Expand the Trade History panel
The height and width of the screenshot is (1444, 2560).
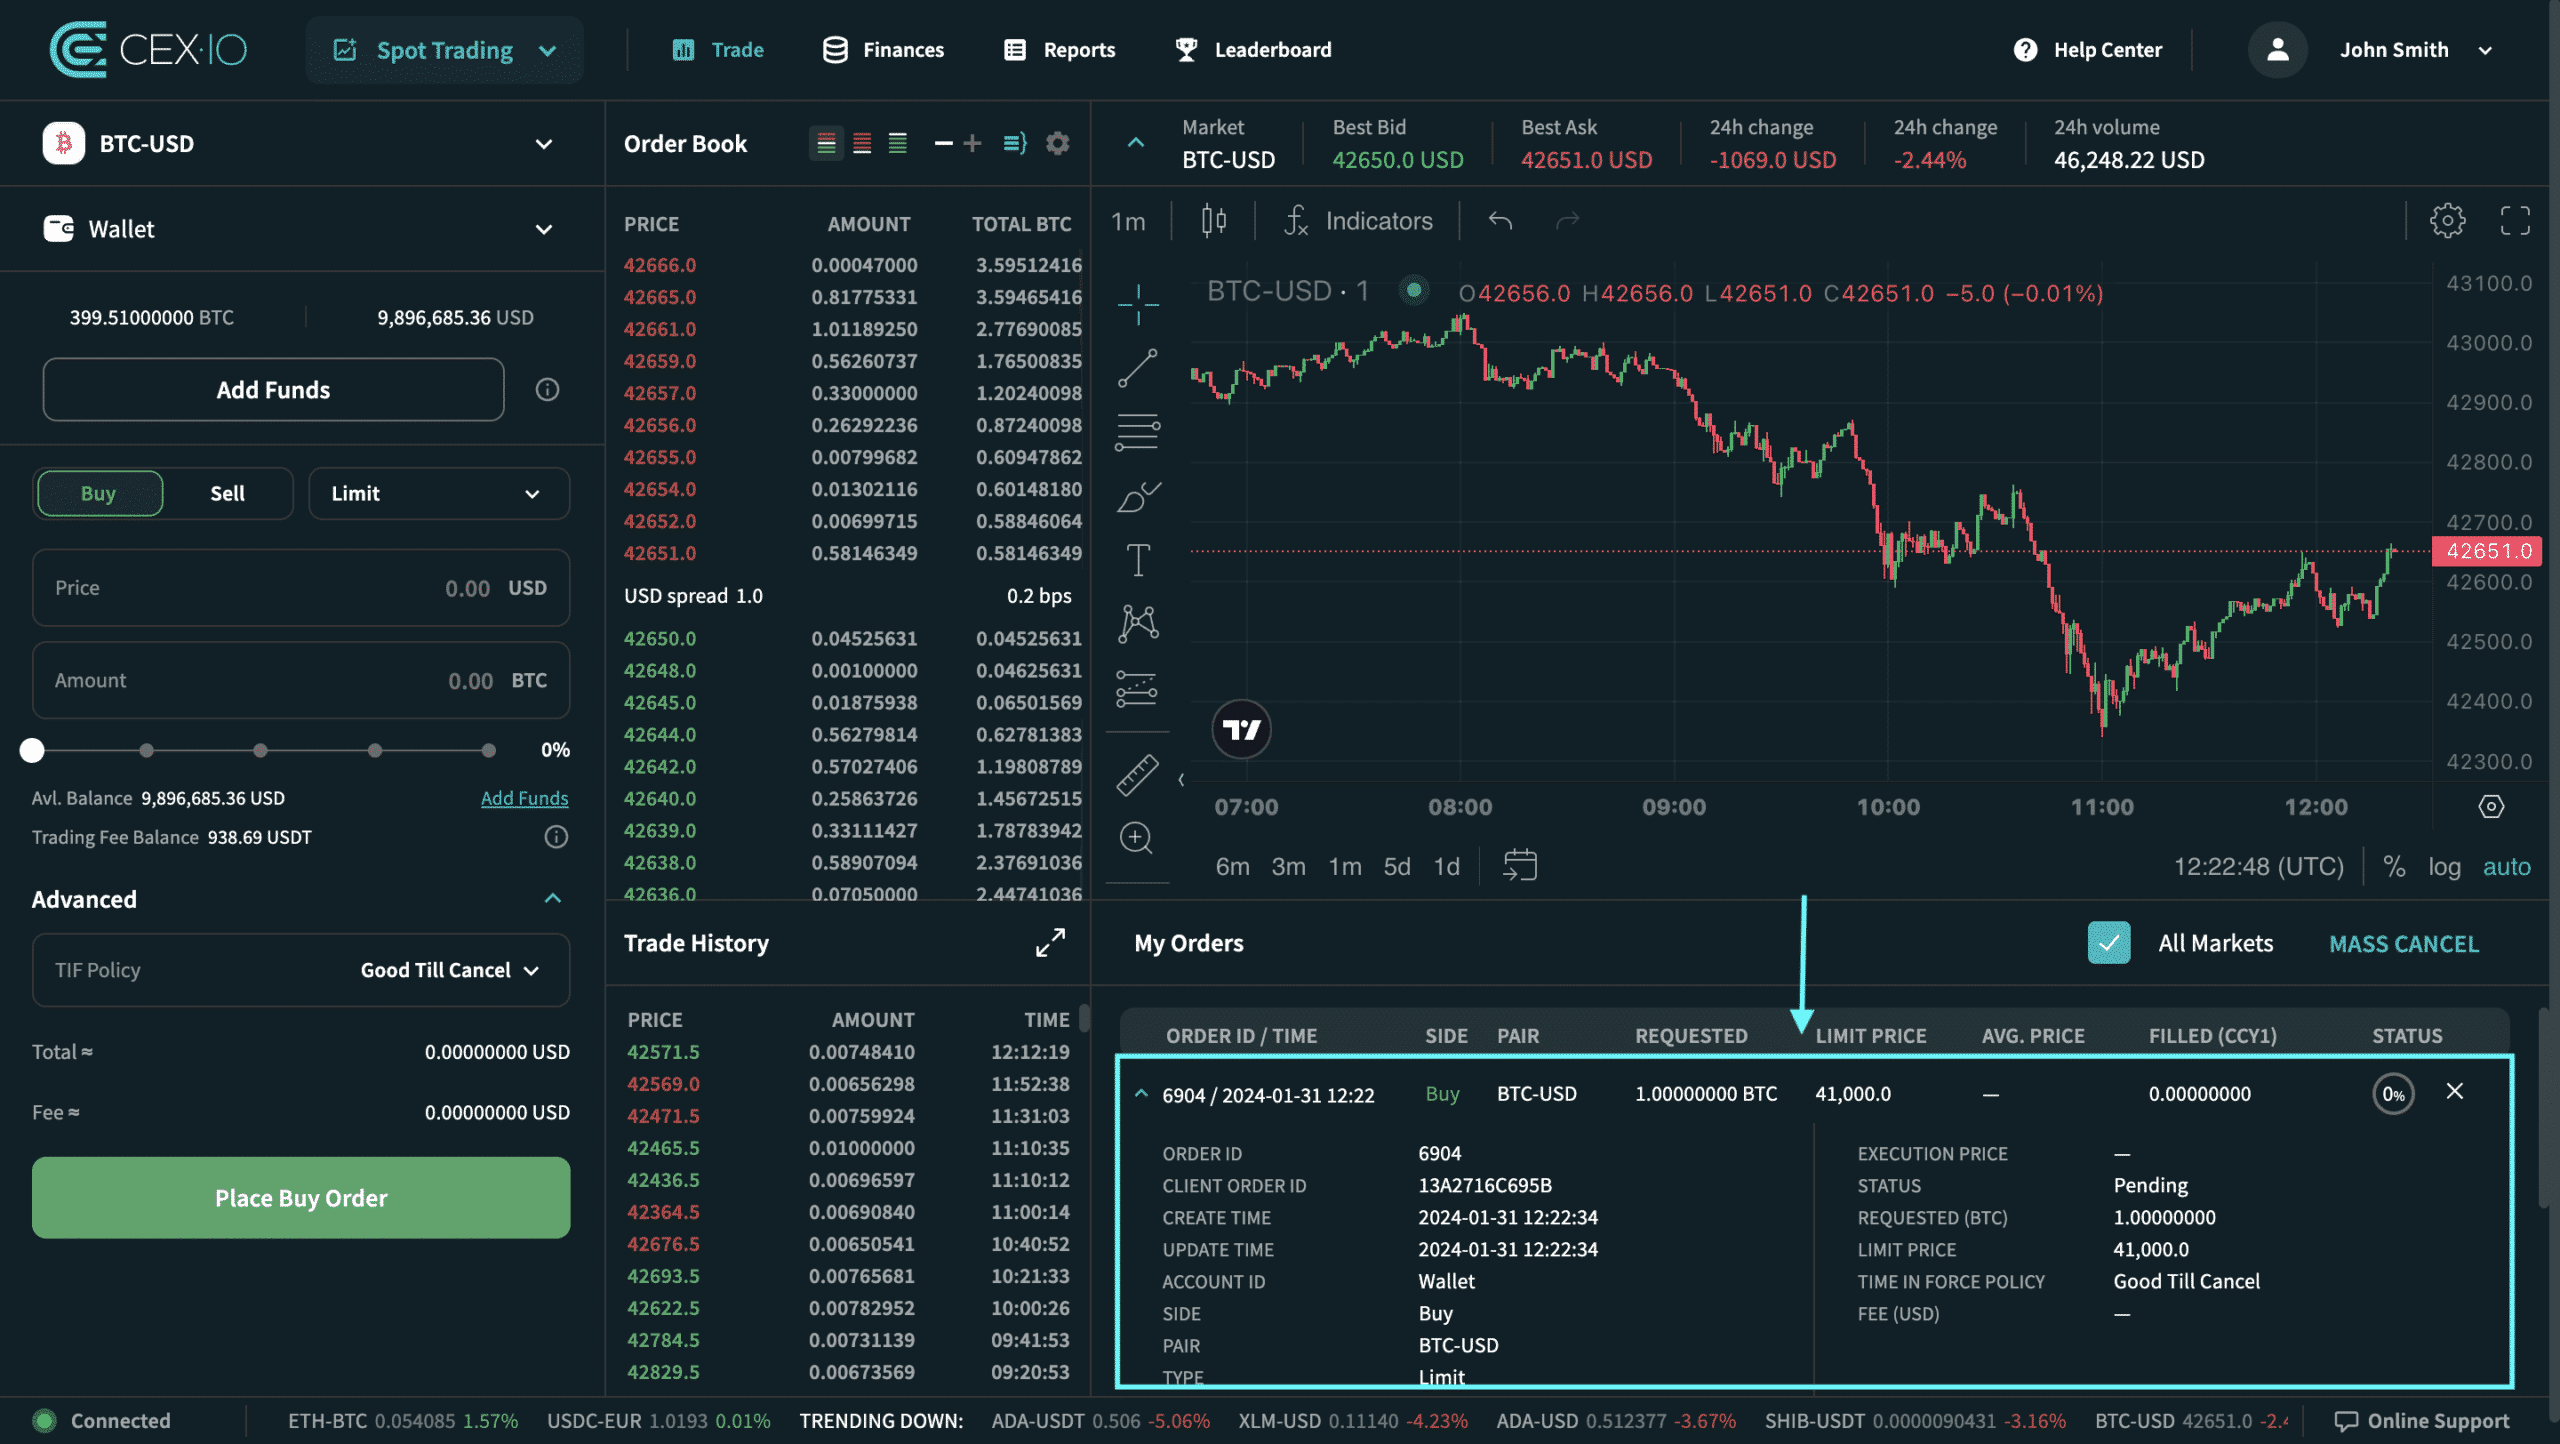[1050, 942]
